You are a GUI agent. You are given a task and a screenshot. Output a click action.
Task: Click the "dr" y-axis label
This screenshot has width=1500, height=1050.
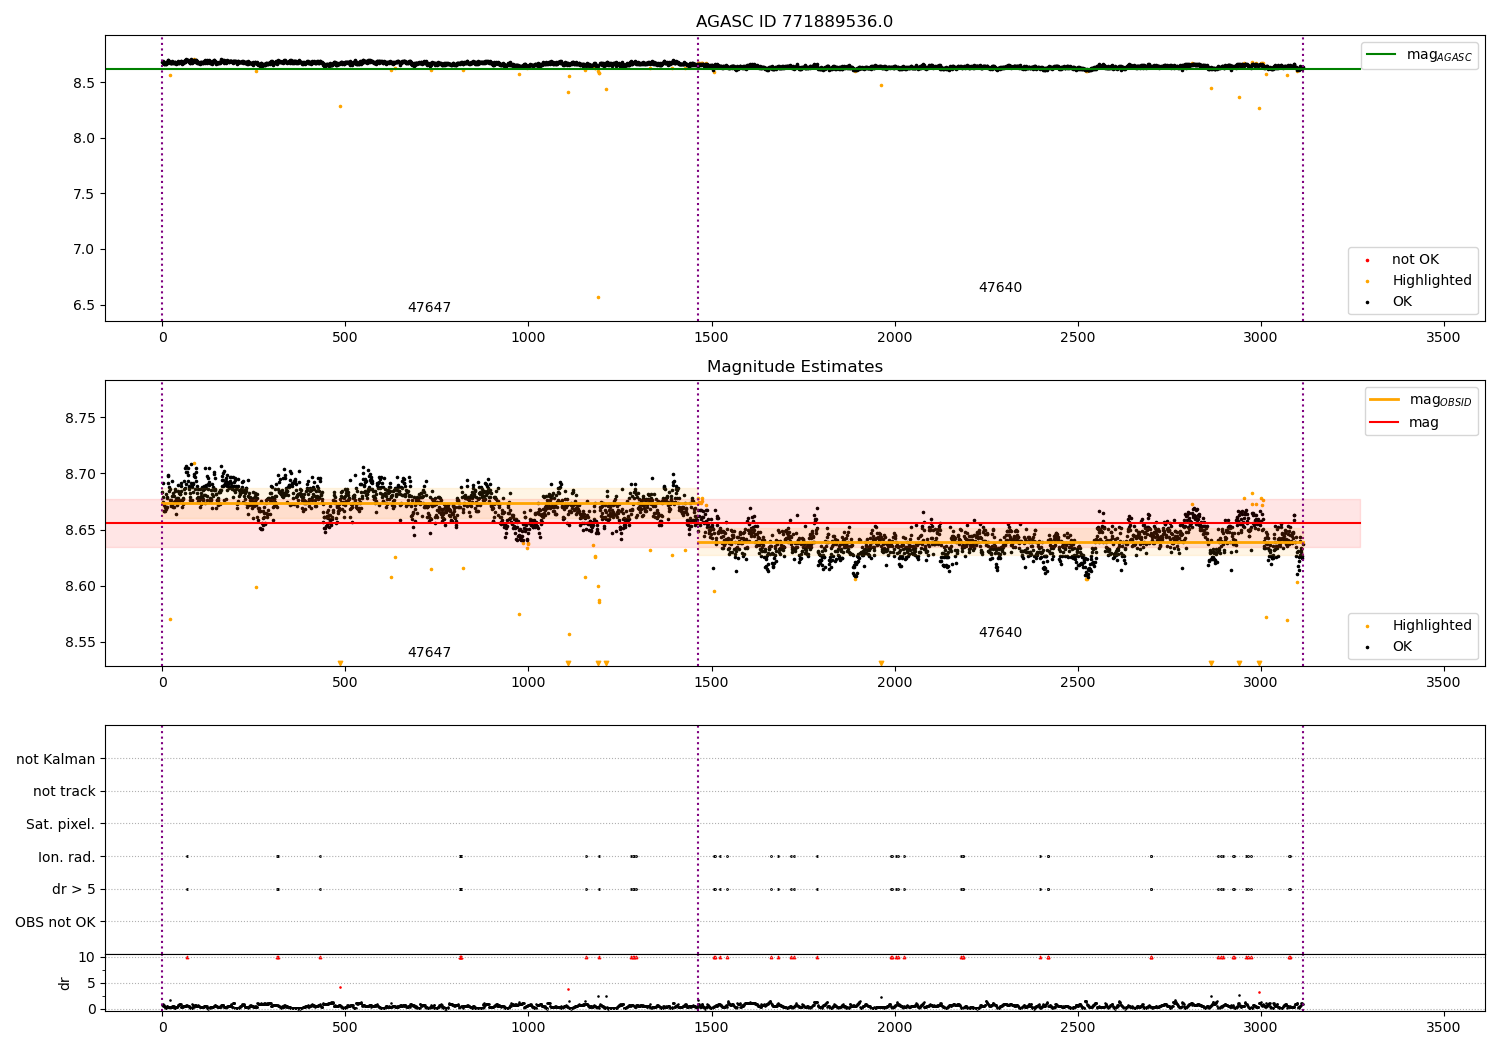[x=65, y=983]
